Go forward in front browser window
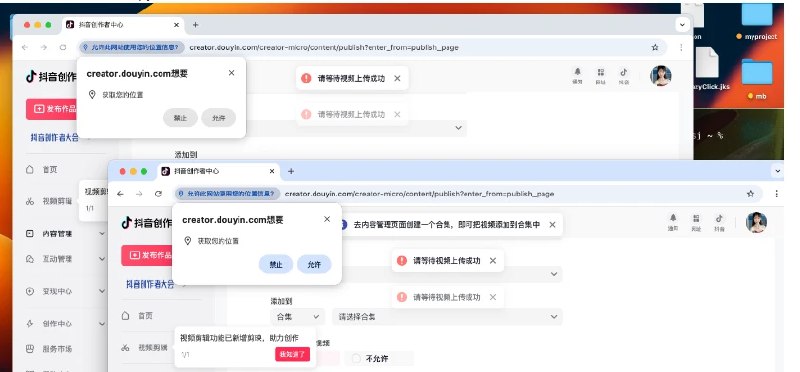The width and height of the screenshot is (800, 372). (139, 194)
